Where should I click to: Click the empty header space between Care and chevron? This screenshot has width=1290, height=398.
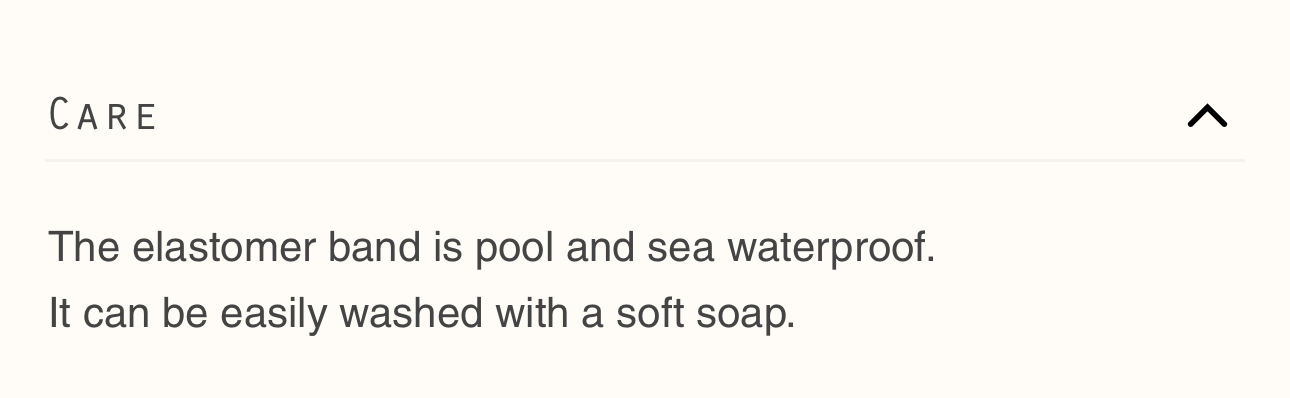click(672, 115)
